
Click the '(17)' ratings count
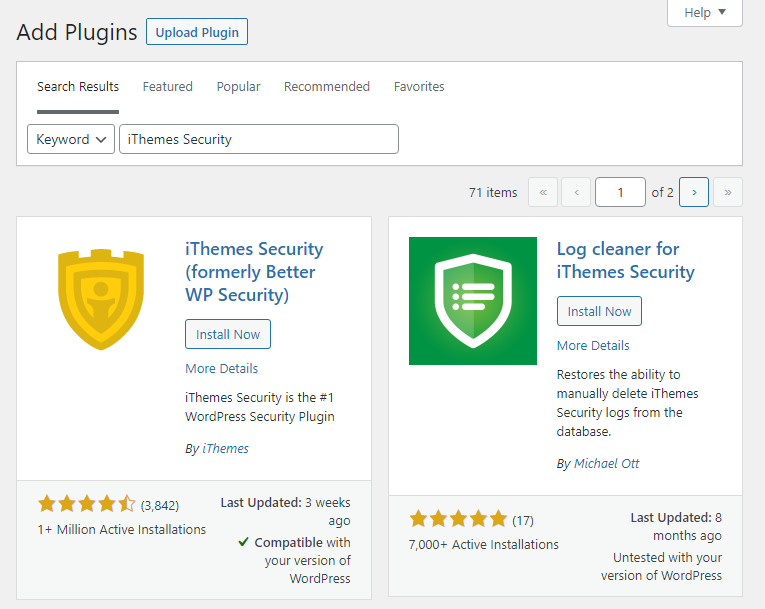coord(523,521)
